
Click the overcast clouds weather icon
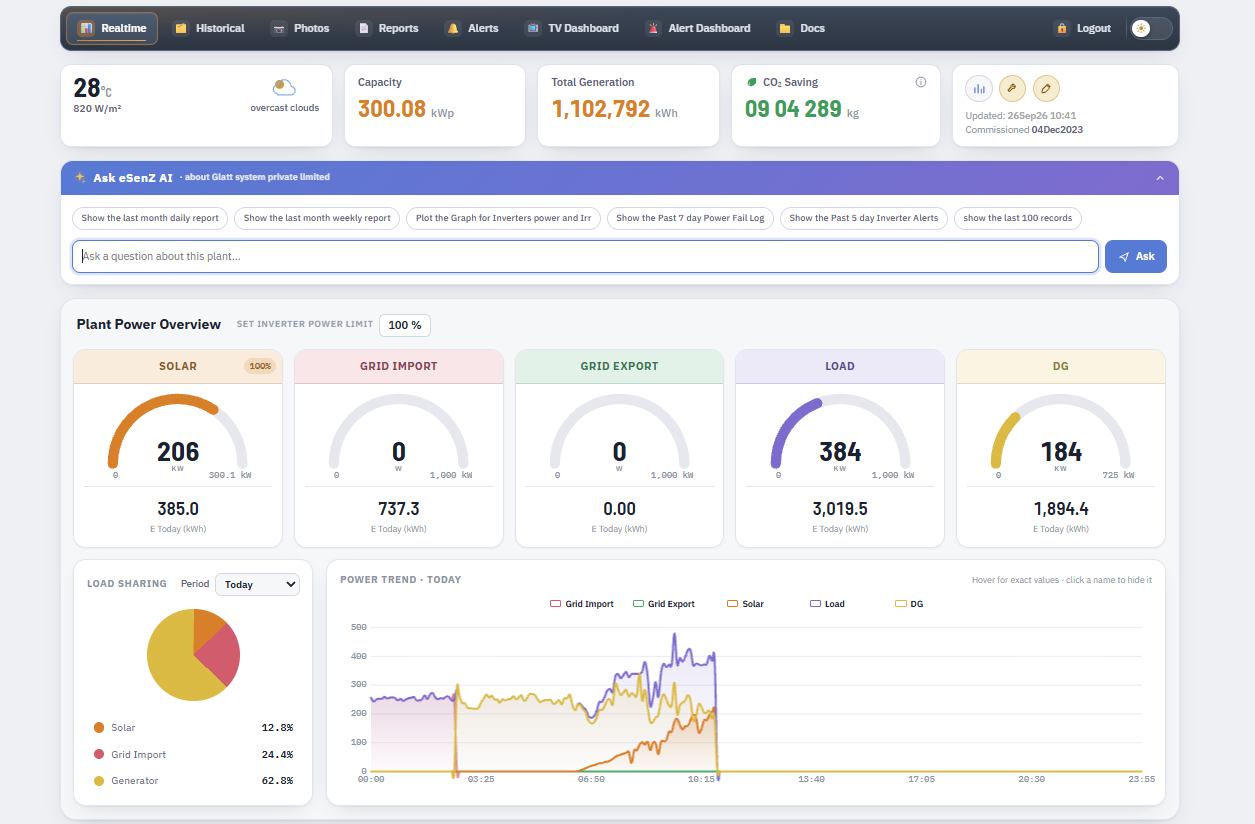click(284, 88)
